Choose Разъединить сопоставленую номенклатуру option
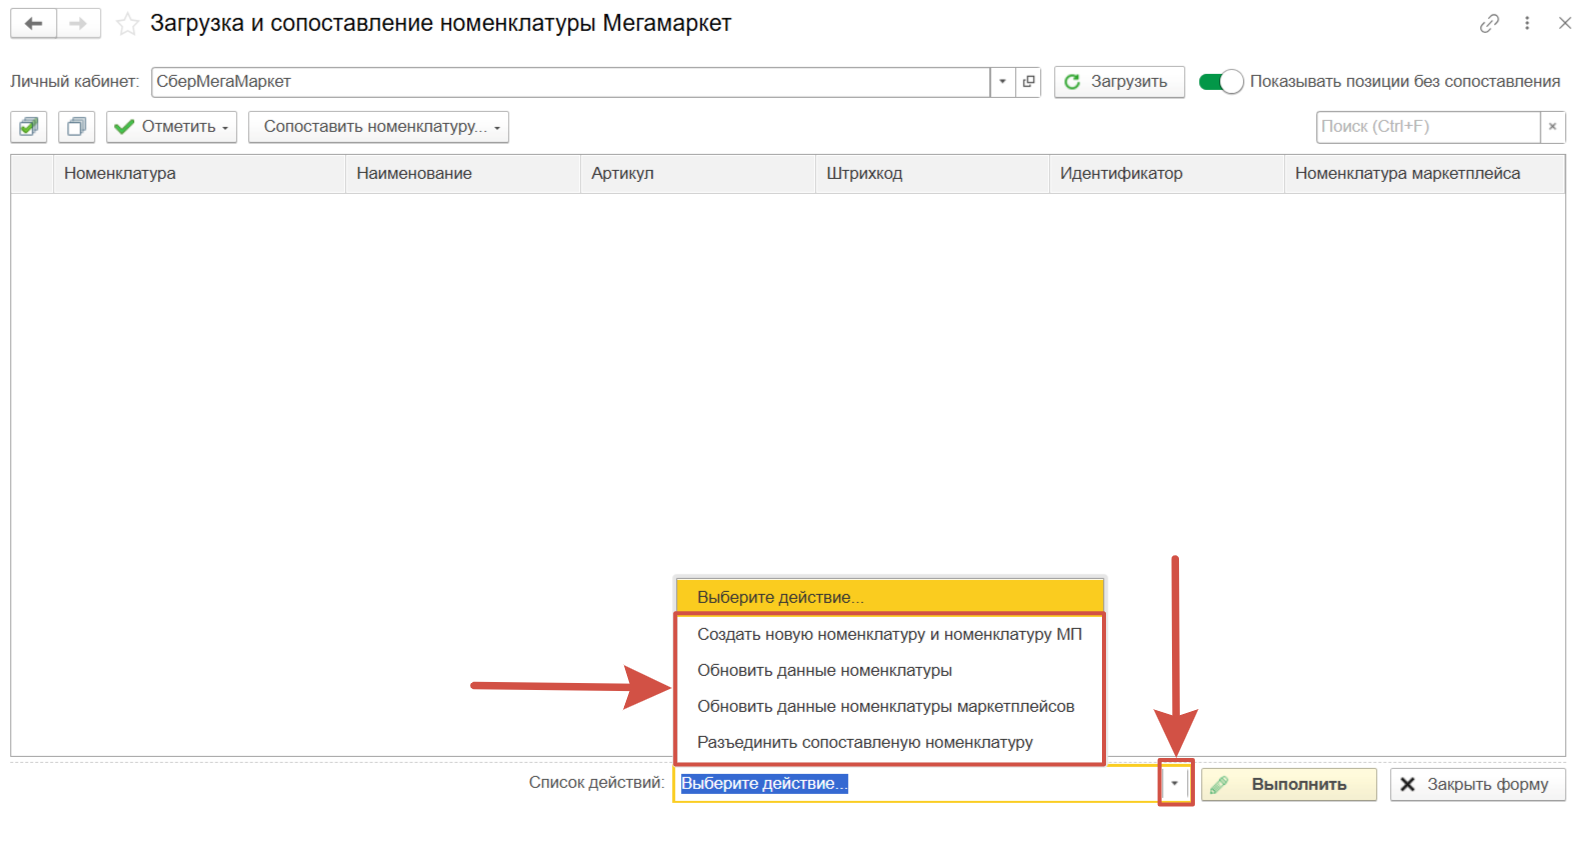This screenshot has width=1586, height=844. tap(864, 742)
